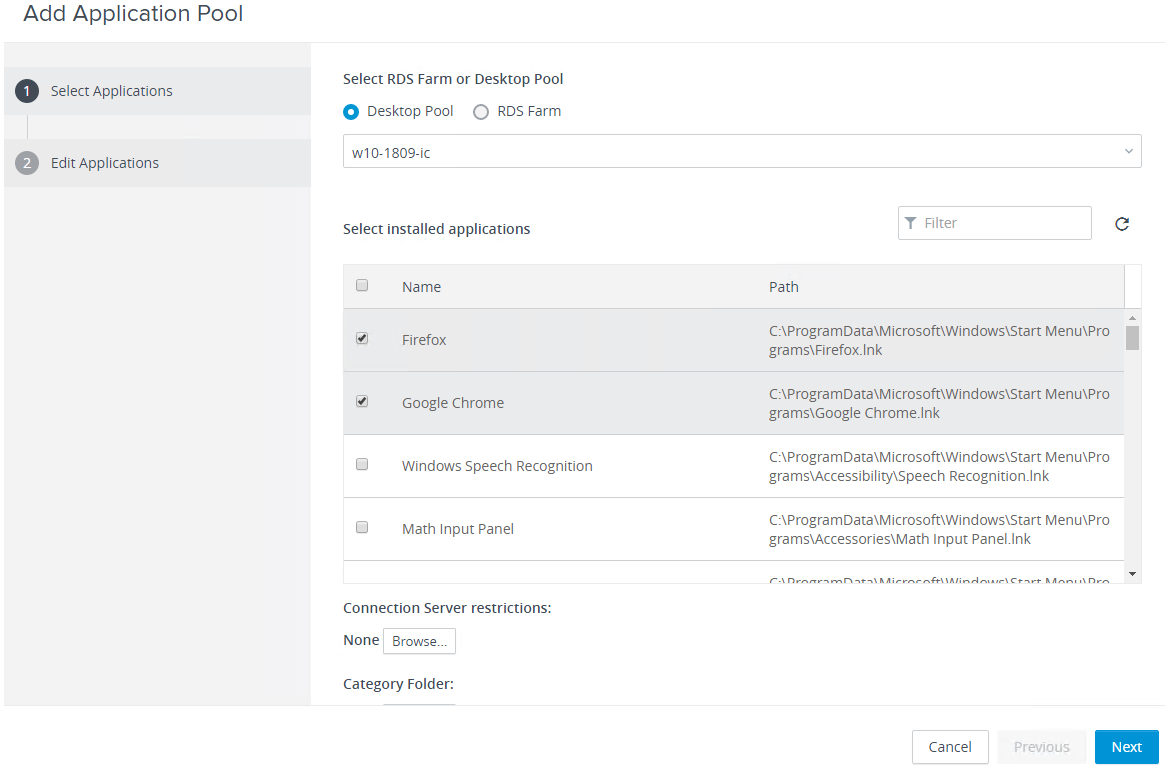1165x770 pixels.
Task: Open the w10-1809-ic desktop pool dropdown
Action: coord(741,151)
